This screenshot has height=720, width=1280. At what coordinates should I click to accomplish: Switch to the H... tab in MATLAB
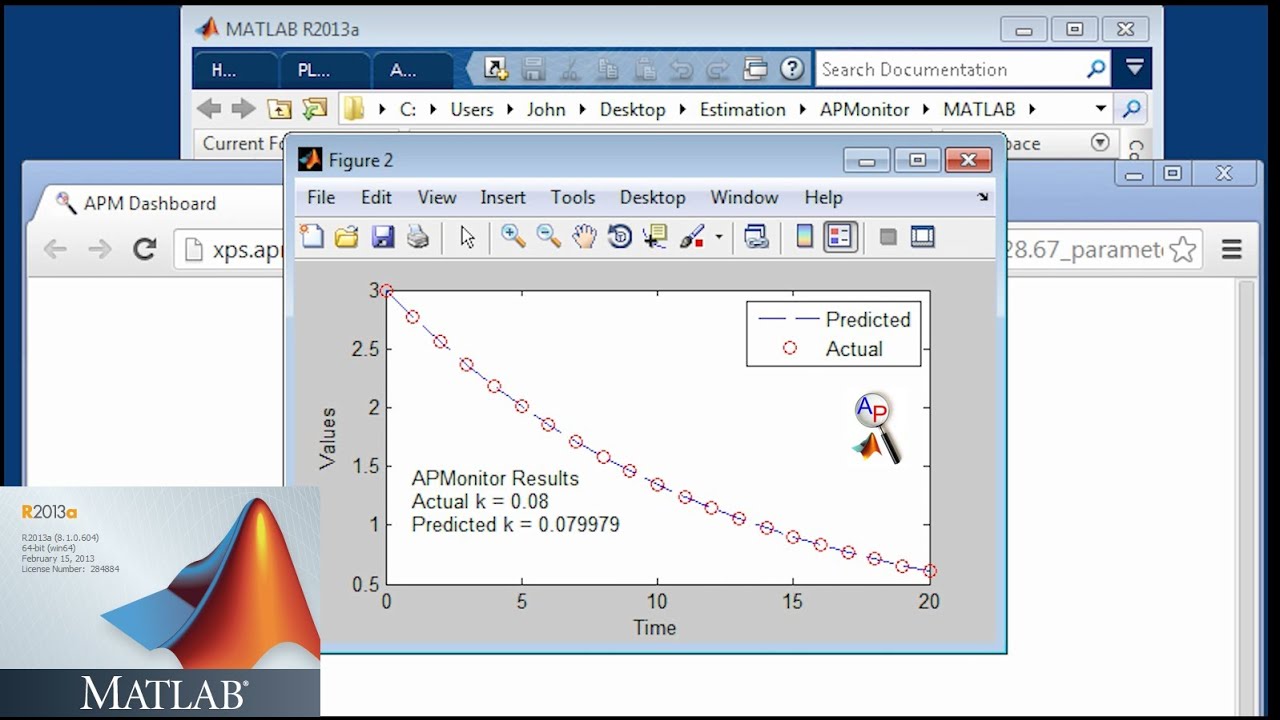click(237, 69)
